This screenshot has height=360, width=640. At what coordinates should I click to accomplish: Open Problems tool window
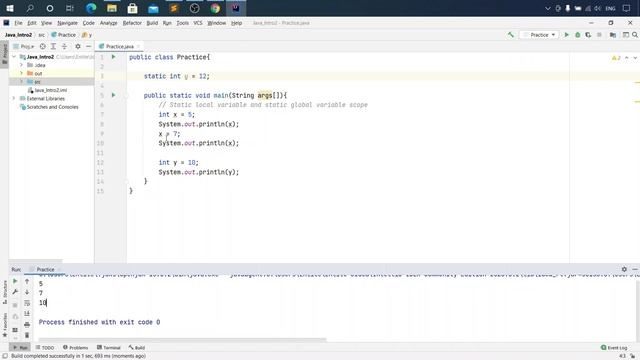click(76, 348)
